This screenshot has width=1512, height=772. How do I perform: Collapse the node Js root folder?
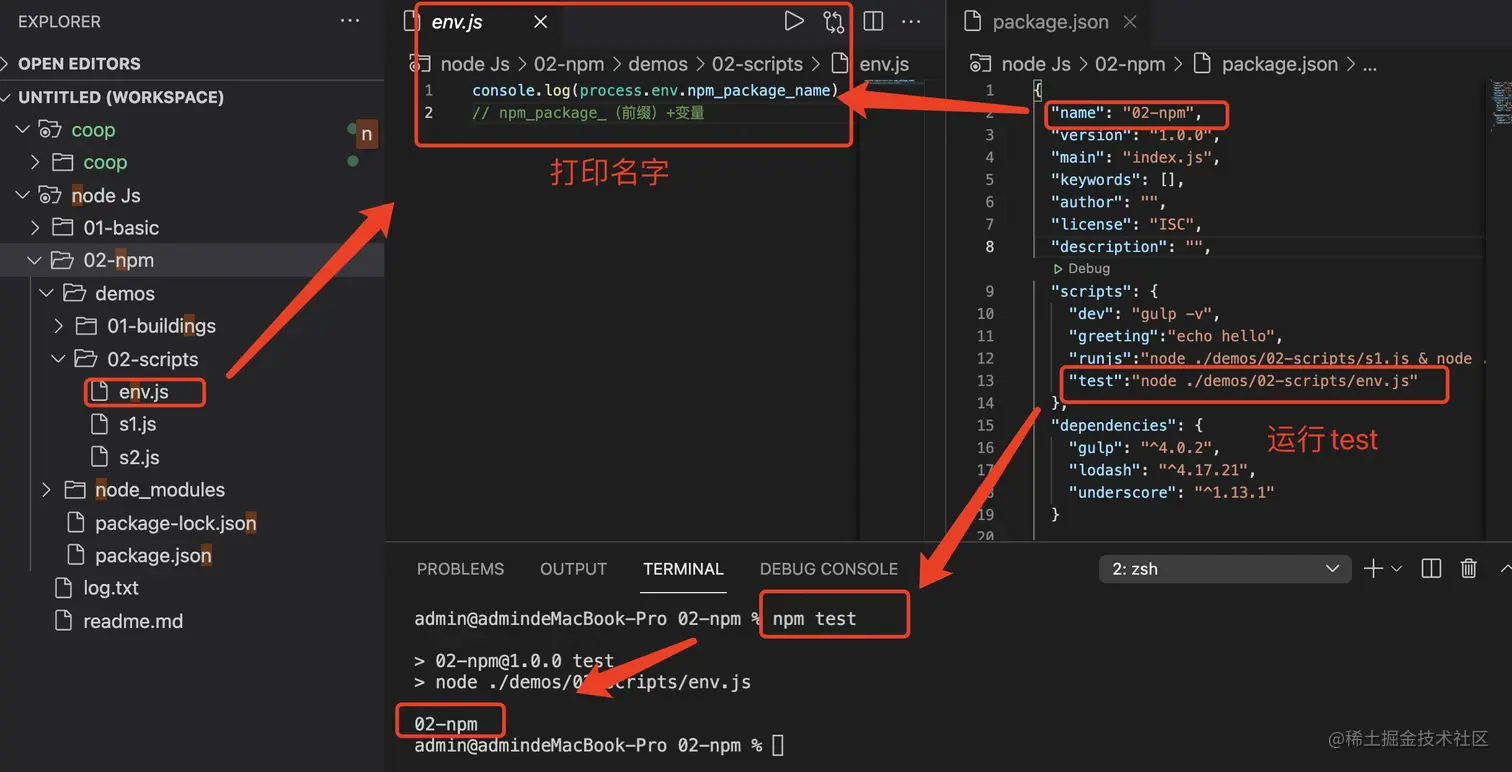22,195
